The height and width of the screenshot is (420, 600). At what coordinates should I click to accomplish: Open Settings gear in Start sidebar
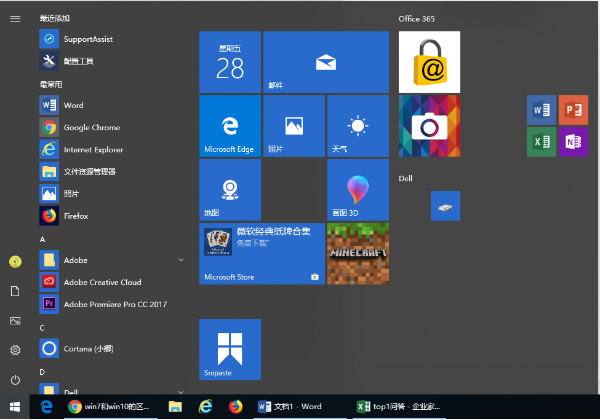[x=15, y=350]
